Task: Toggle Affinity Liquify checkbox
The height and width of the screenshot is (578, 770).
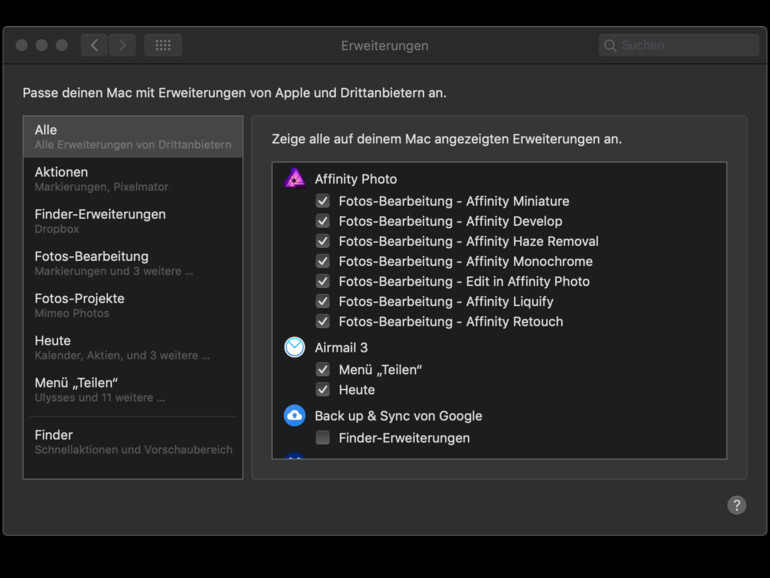Action: pyautogui.click(x=323, y=301)
